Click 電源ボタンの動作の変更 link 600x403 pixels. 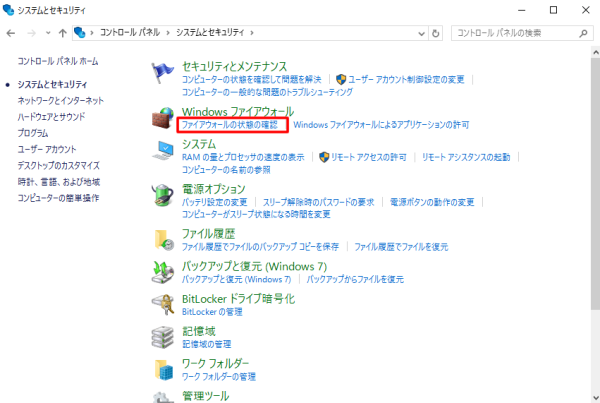pyautogui.click(x=432, y=202)
